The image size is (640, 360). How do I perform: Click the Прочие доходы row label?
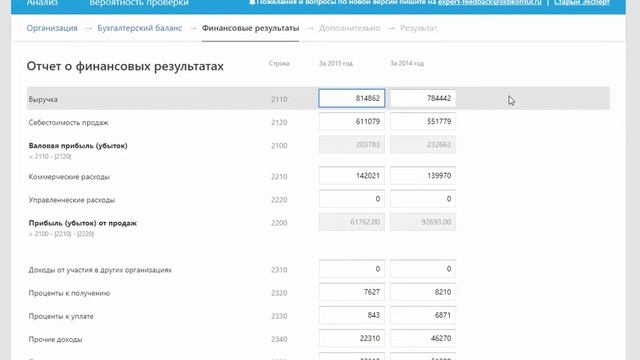(55, 340)
